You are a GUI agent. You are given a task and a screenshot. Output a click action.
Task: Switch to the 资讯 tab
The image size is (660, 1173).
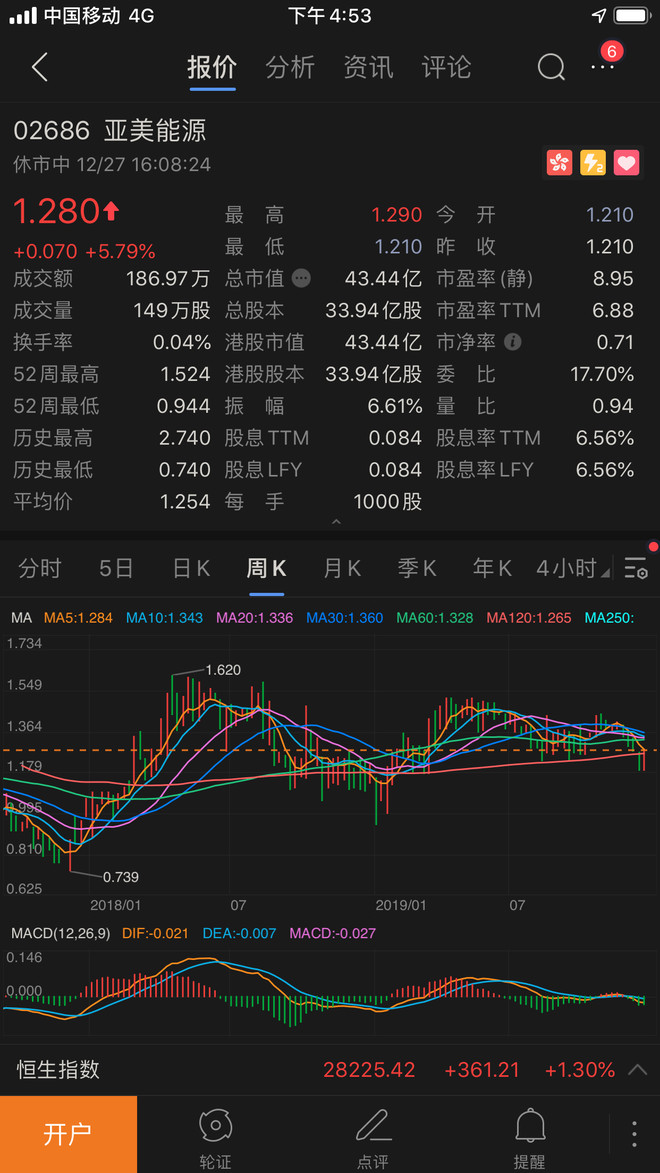[368, 67]
